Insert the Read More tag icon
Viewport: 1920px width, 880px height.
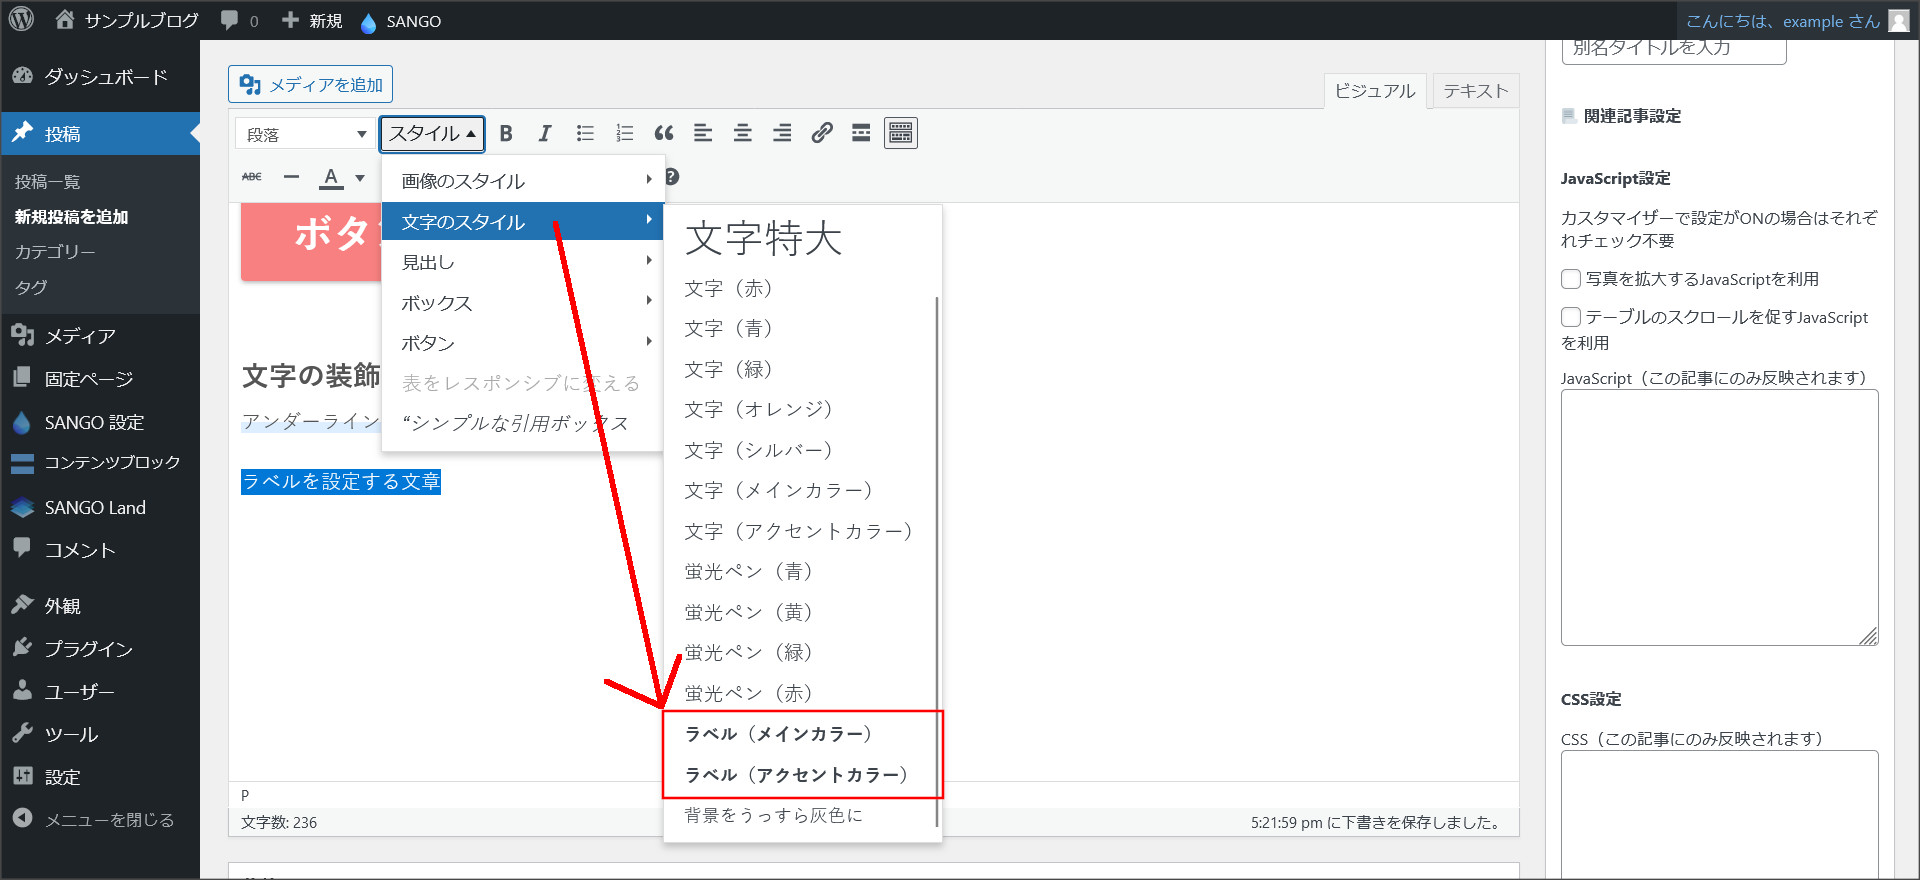click(x=861, y=134)
